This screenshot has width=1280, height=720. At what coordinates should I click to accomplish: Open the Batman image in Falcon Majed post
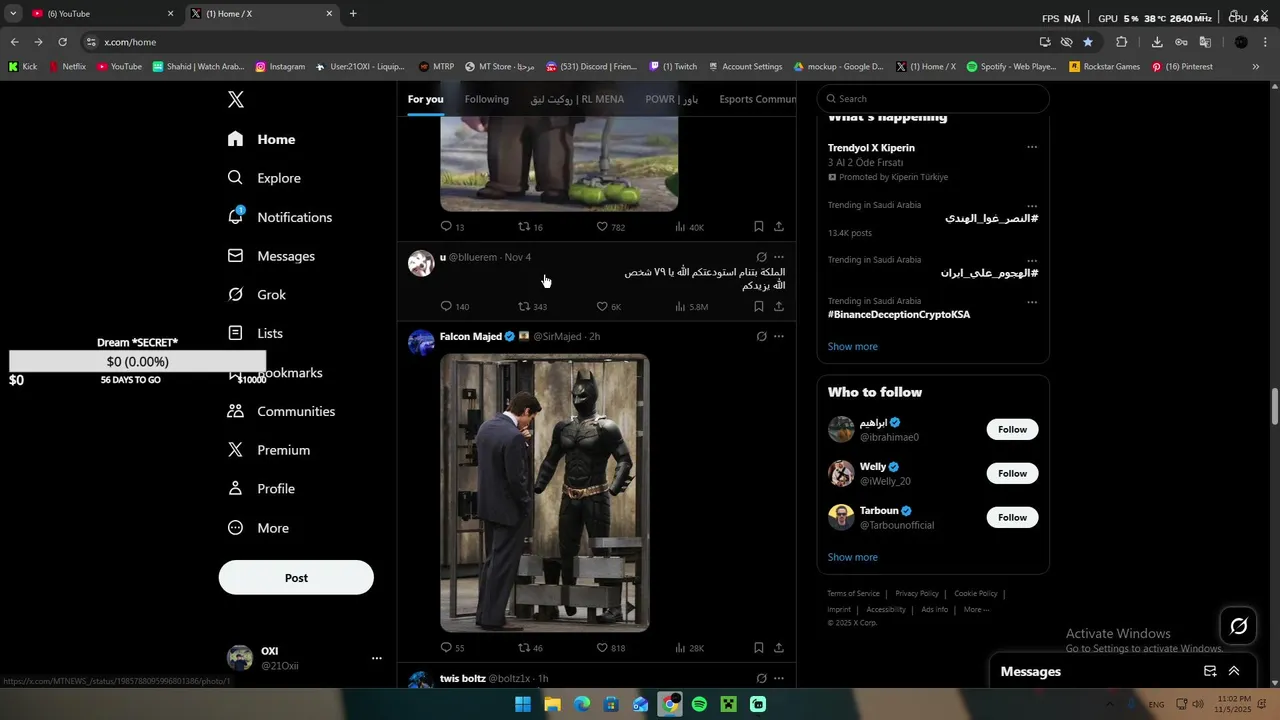click(x=545, y=493)
